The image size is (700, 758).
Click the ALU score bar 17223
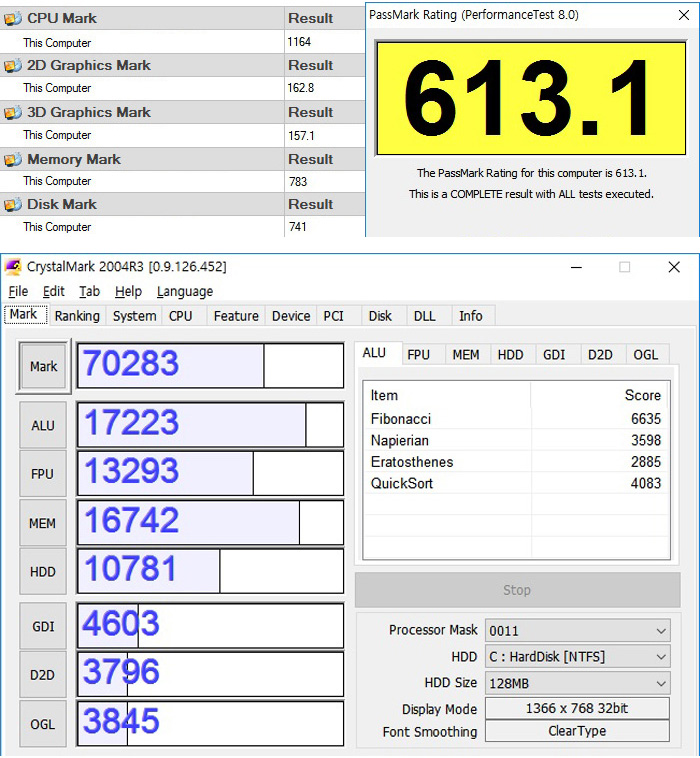tap(210, 424)
